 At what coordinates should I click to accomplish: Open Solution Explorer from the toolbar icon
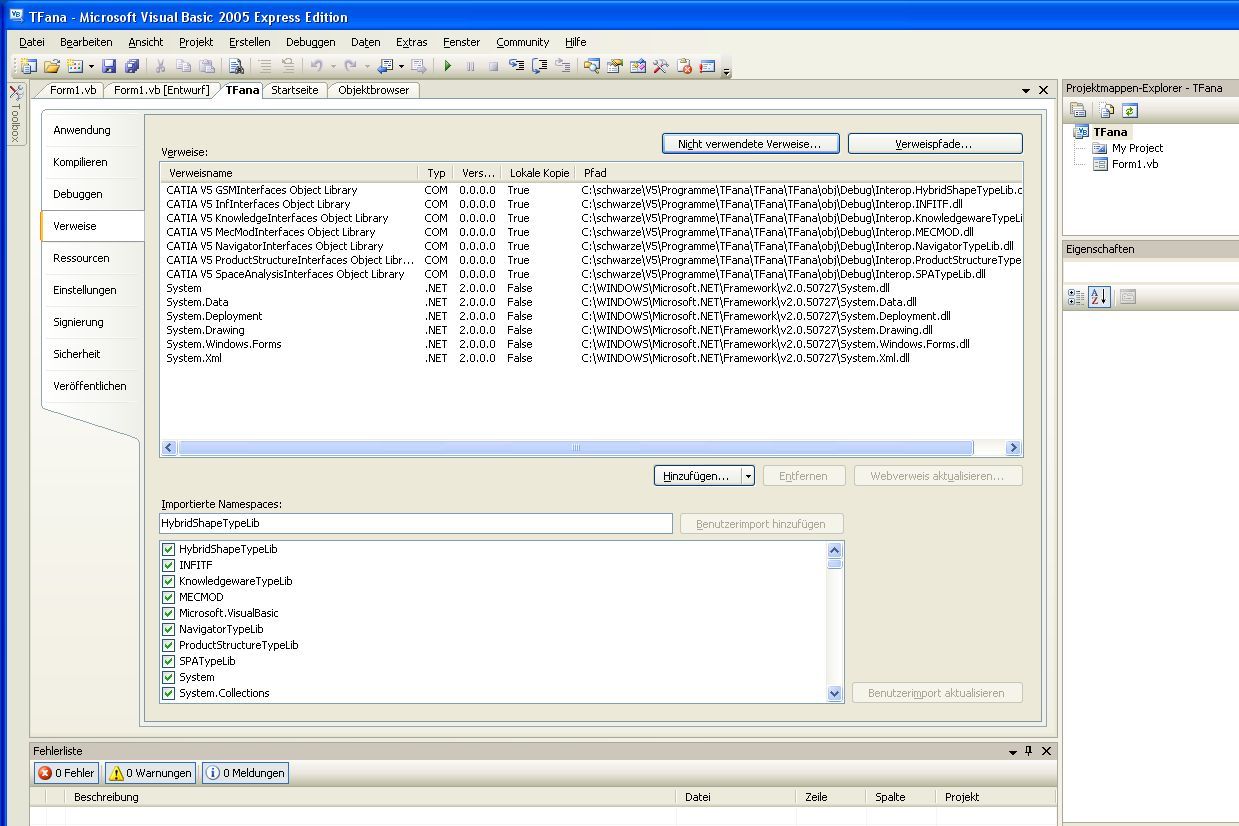click(591, 67)
